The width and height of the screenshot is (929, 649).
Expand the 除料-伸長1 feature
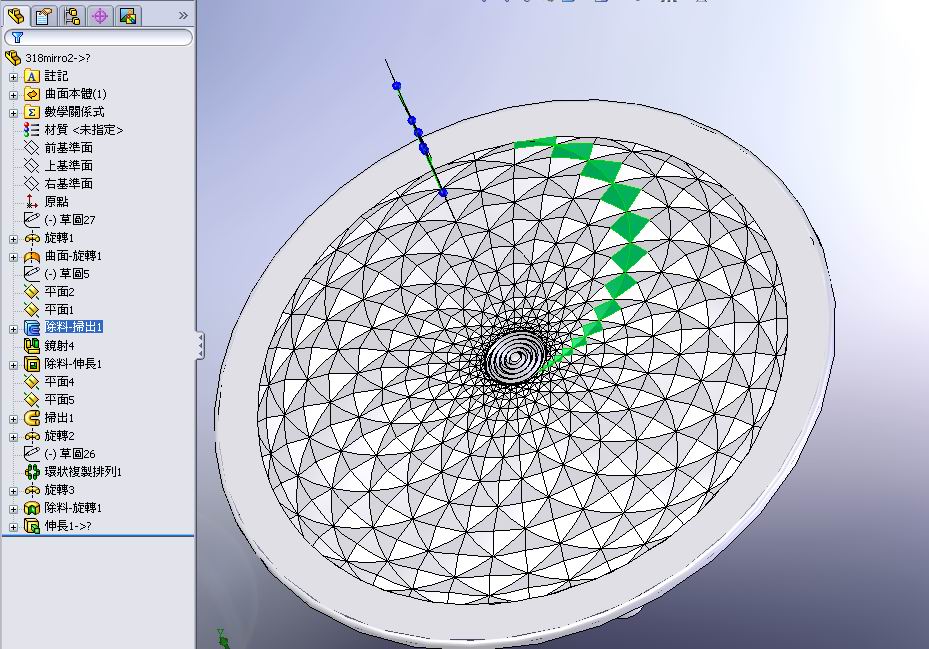click(14, 365)
